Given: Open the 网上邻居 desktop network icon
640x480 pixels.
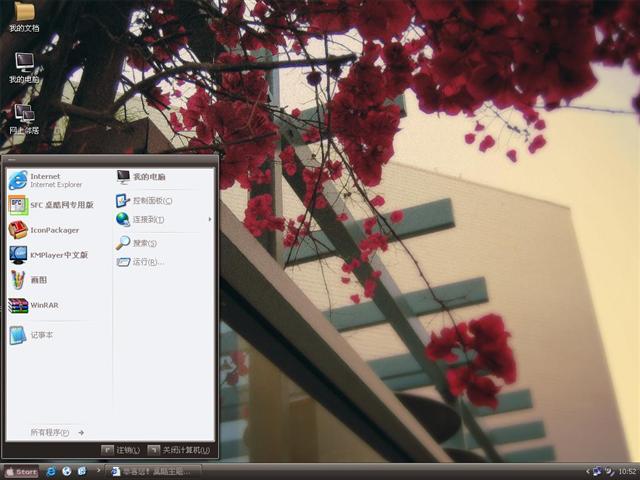Looking at the screenshot, I should pos(24,119).
